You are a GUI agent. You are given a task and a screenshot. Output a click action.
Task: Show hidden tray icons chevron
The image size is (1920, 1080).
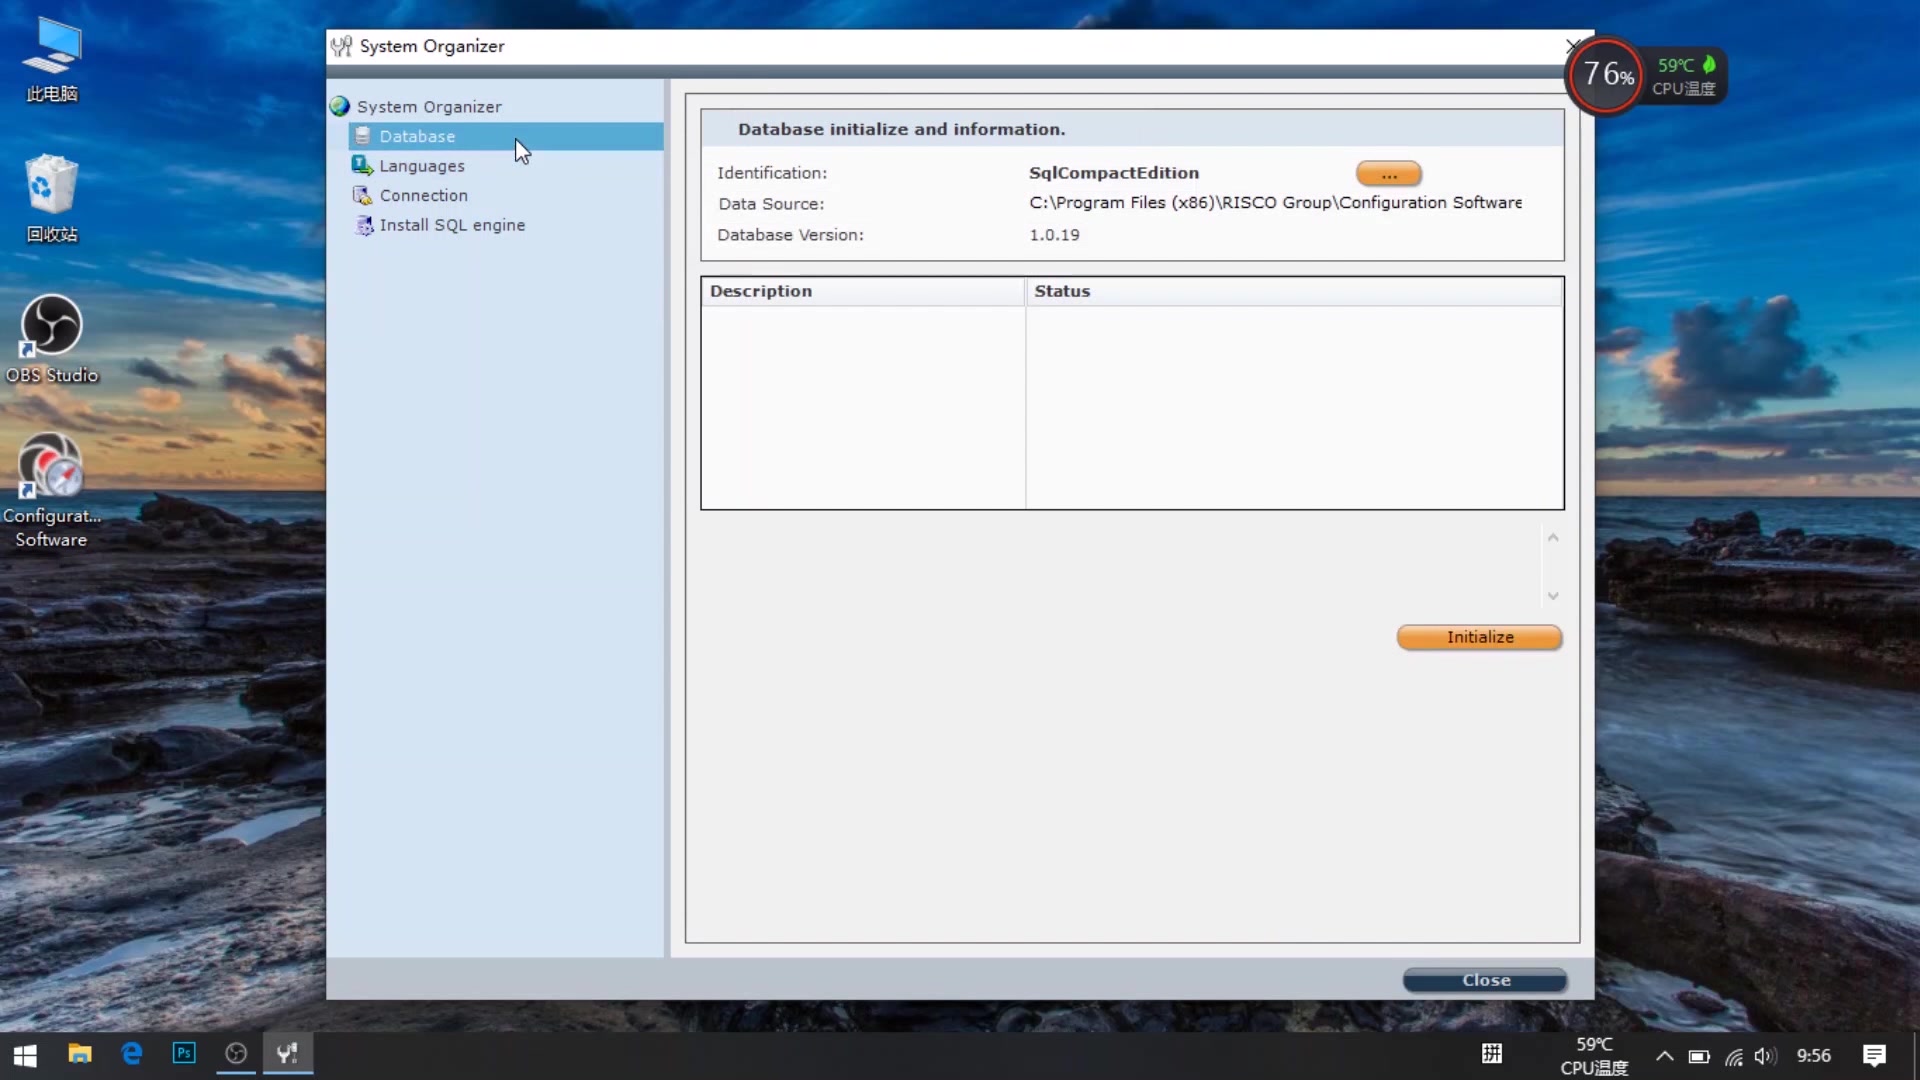1664,1055
